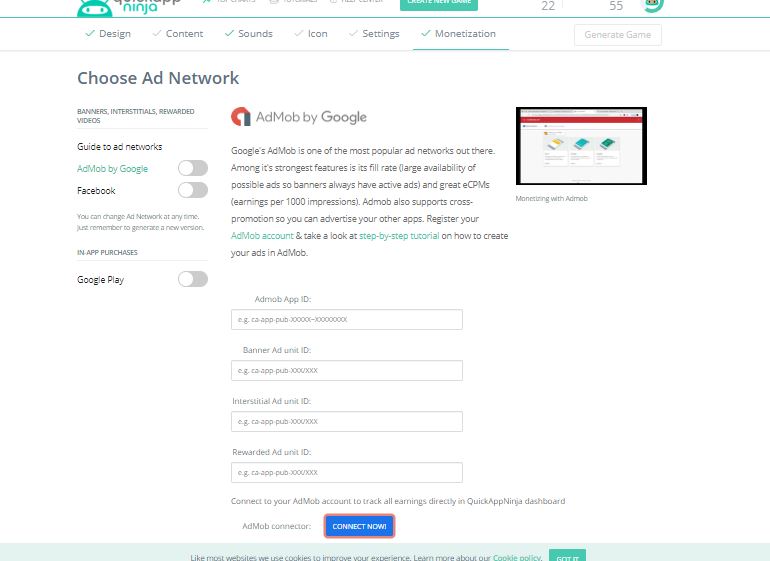Open the Settings tab

[374, 33]
